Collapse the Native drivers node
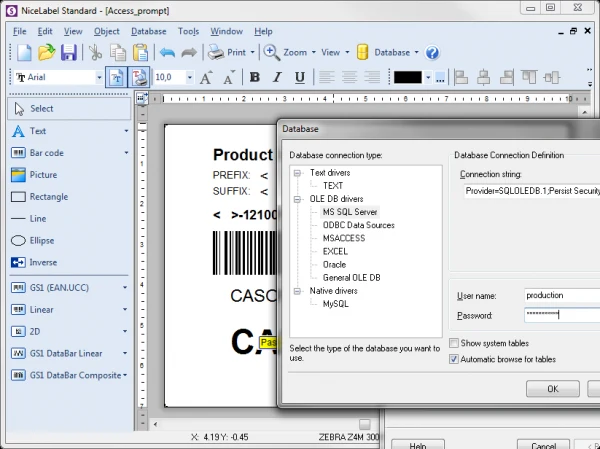Viewport: 600px width, 449px height. 297,291
